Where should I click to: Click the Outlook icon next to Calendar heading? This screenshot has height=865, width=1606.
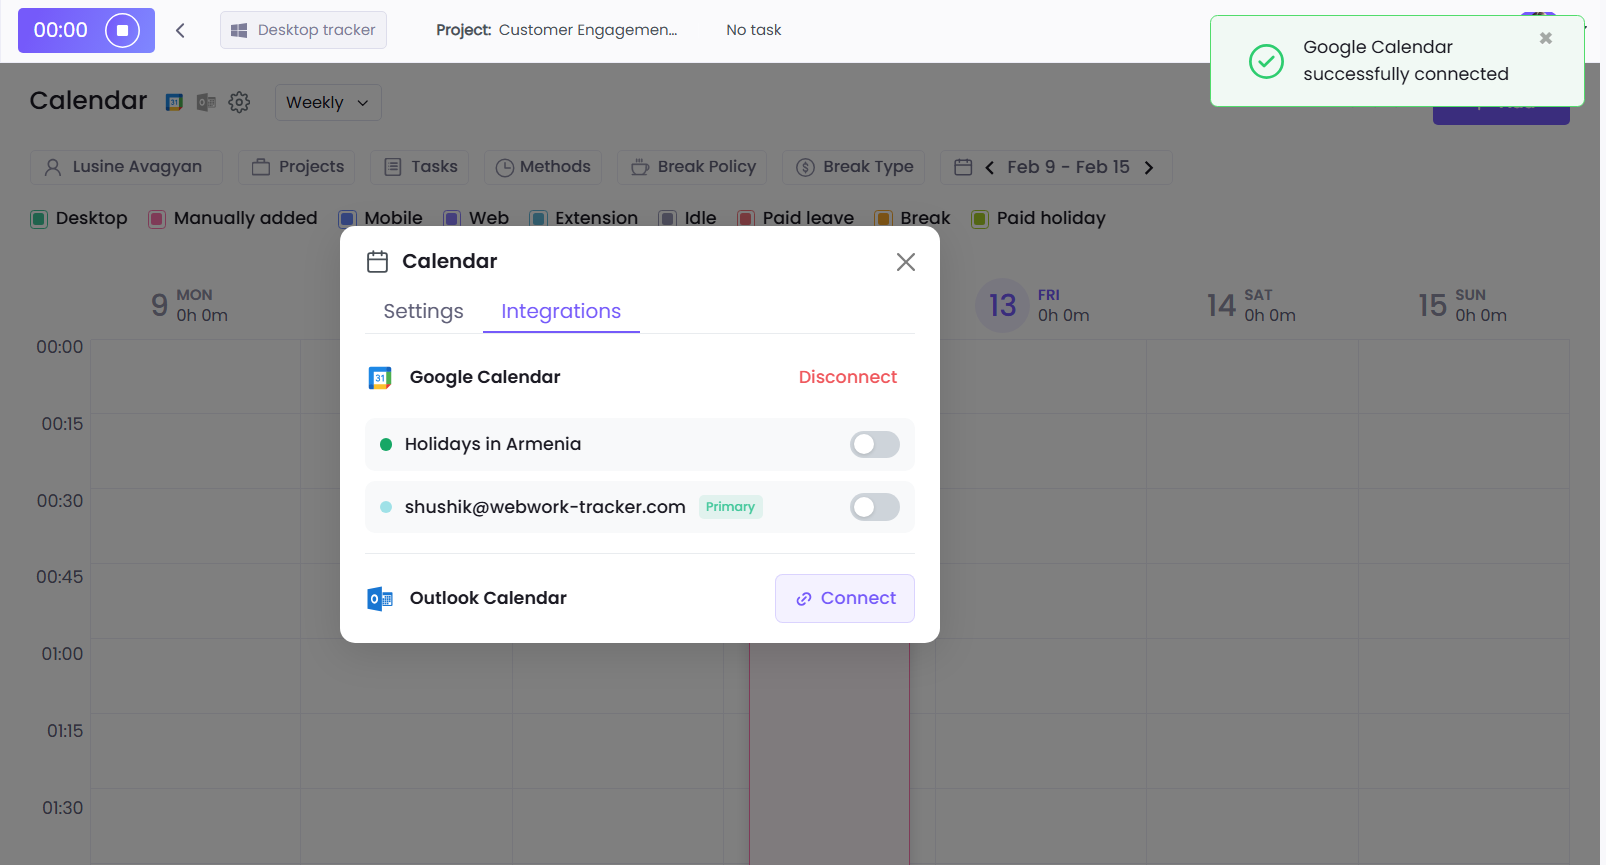[206, 102]
